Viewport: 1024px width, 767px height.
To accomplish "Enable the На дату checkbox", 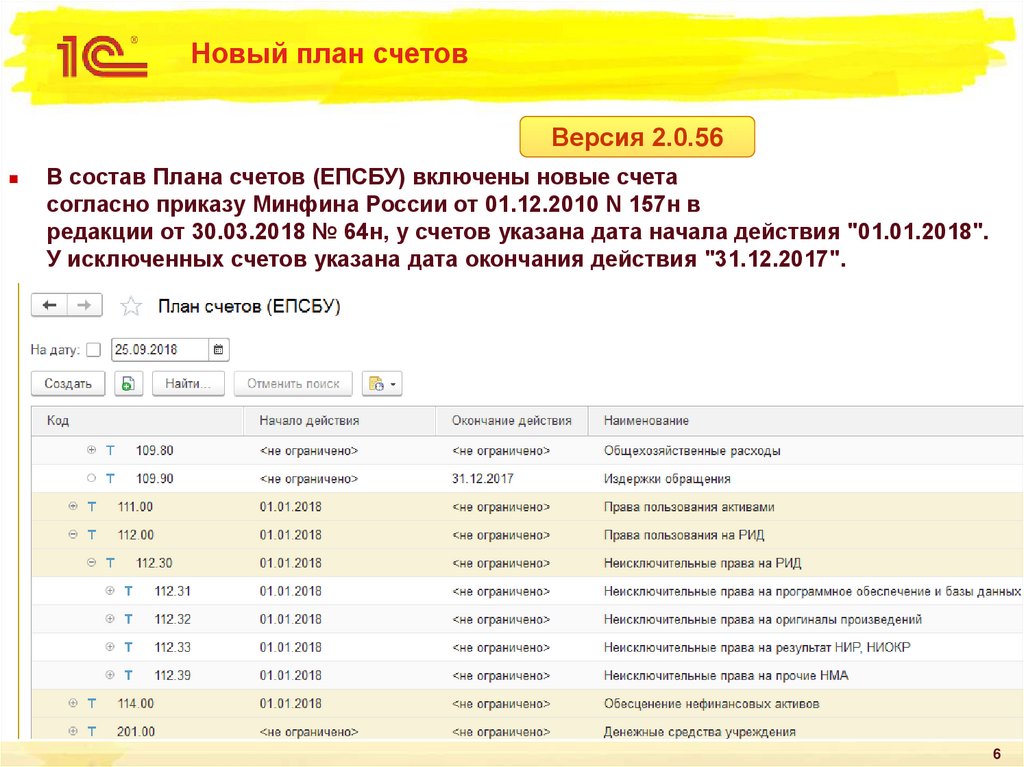I will [x=94, y=350].
